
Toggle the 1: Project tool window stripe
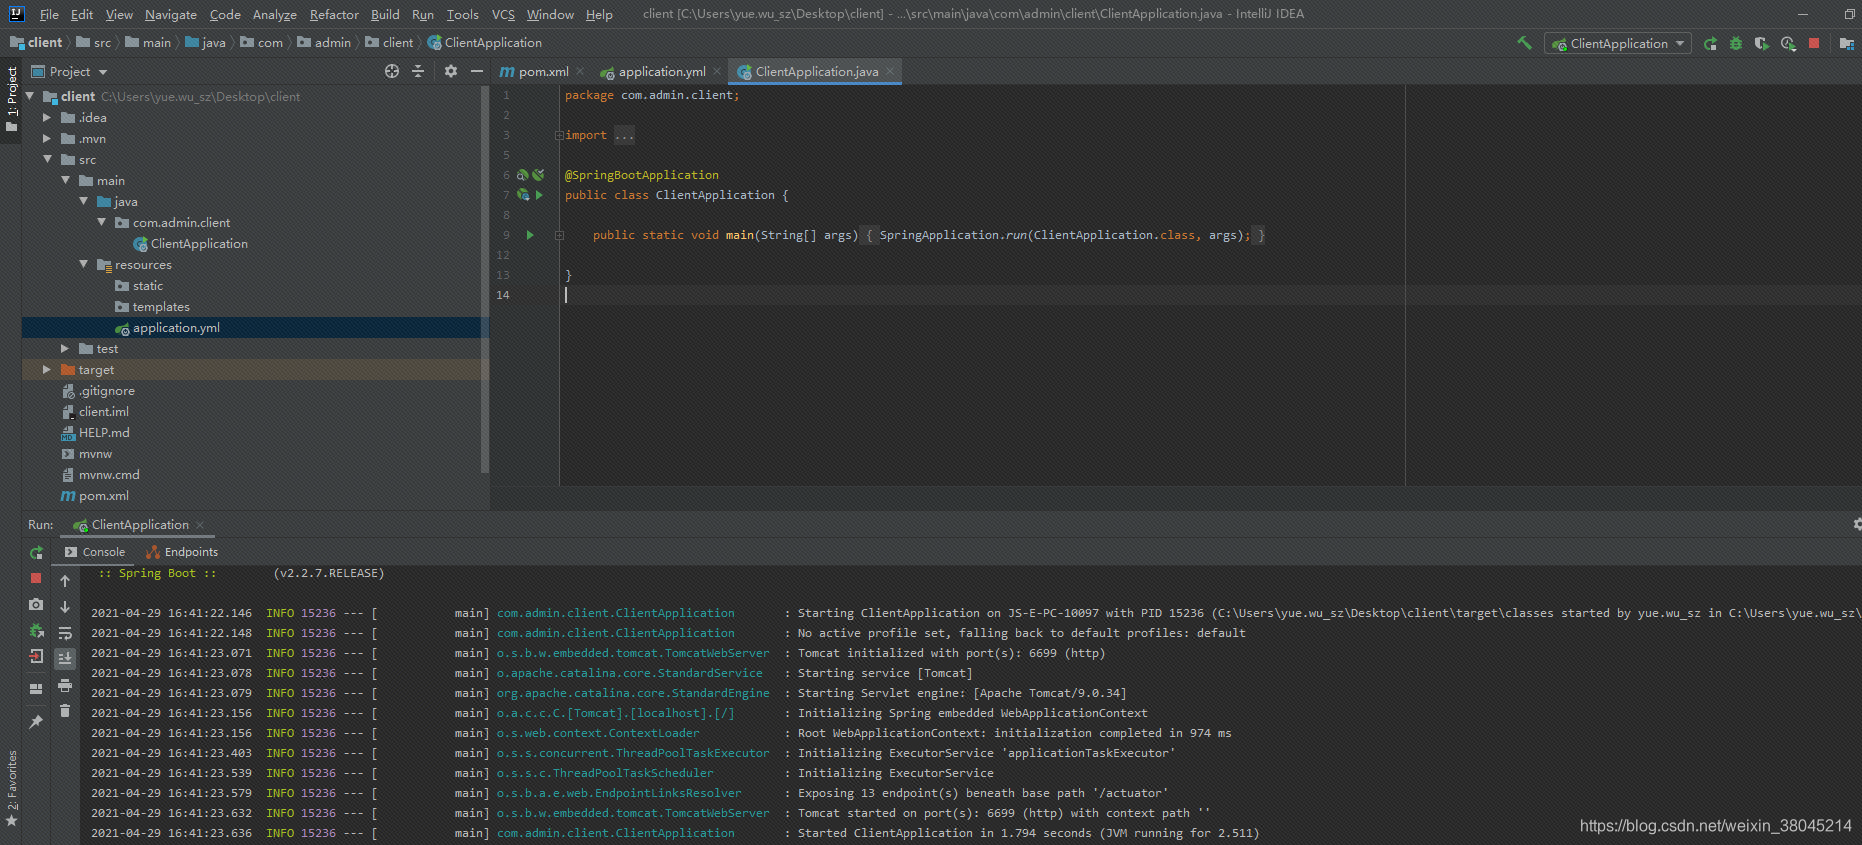(12, 99)
